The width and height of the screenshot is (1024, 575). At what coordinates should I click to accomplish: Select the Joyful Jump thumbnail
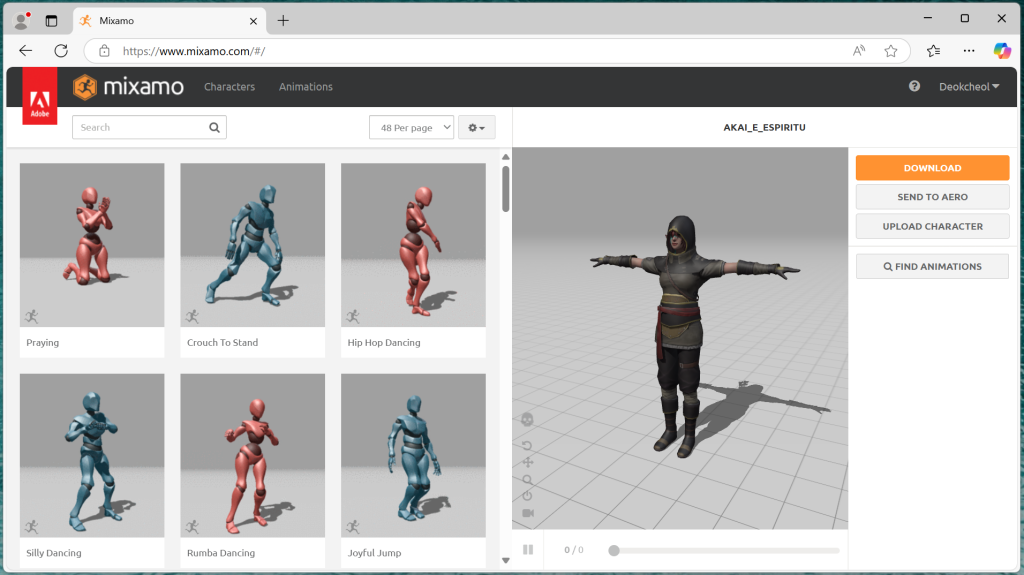[413, 455]
